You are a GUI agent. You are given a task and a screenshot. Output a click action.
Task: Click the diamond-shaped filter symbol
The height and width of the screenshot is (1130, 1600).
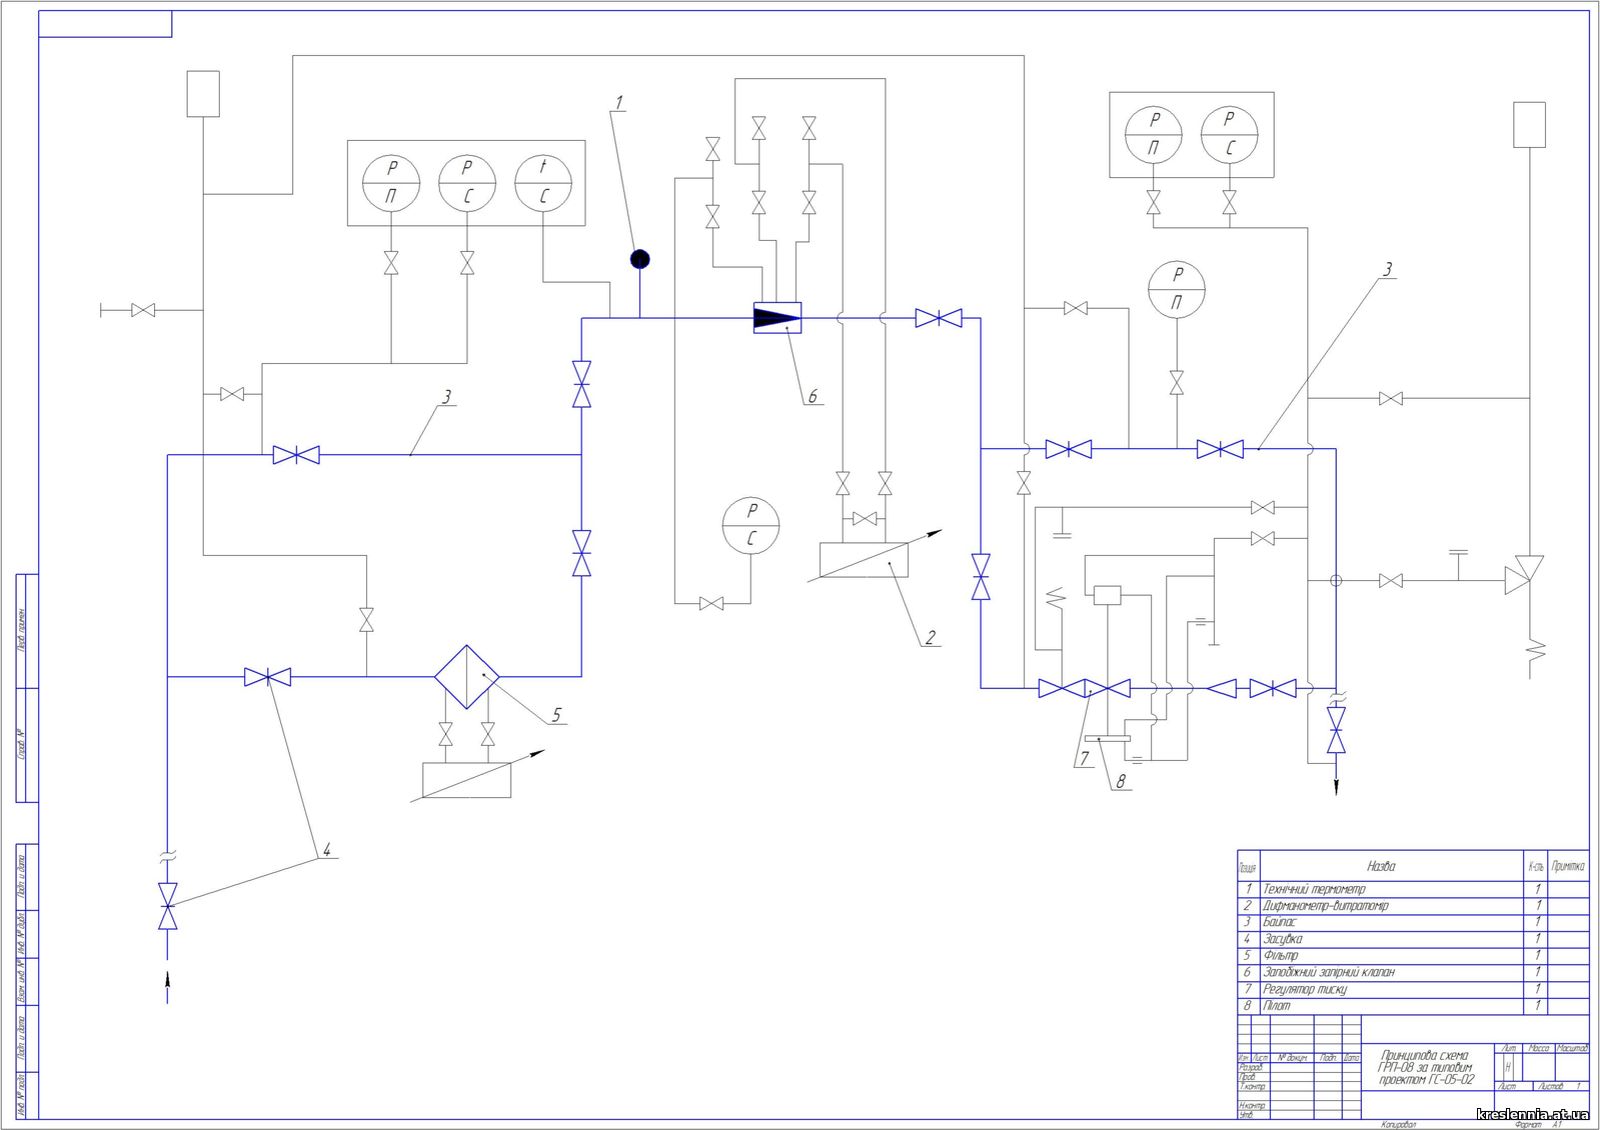(466, 677)
